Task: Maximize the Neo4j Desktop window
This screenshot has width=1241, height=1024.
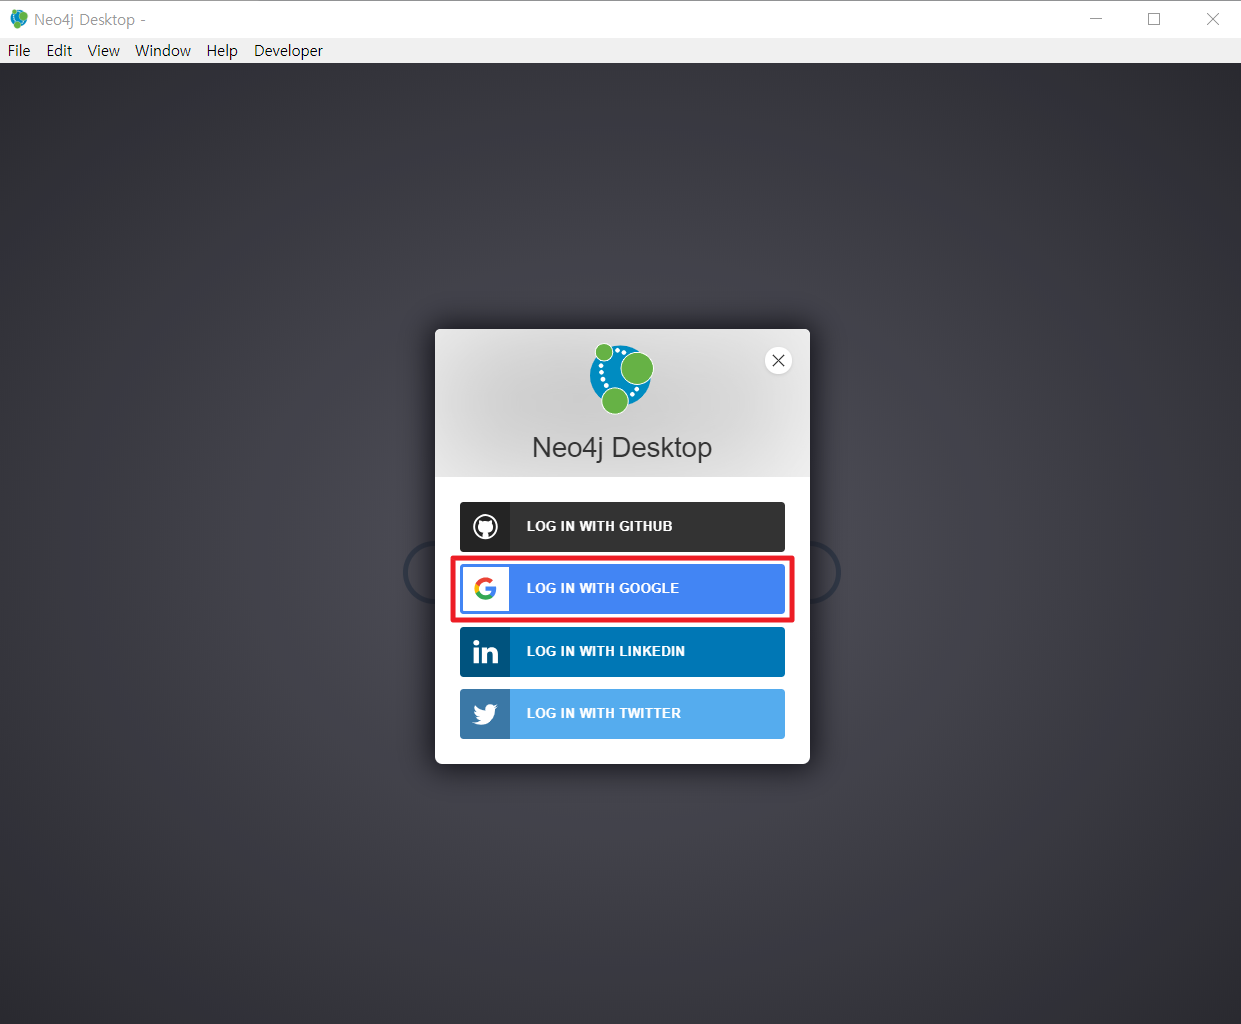Action: coord(1154,19)
